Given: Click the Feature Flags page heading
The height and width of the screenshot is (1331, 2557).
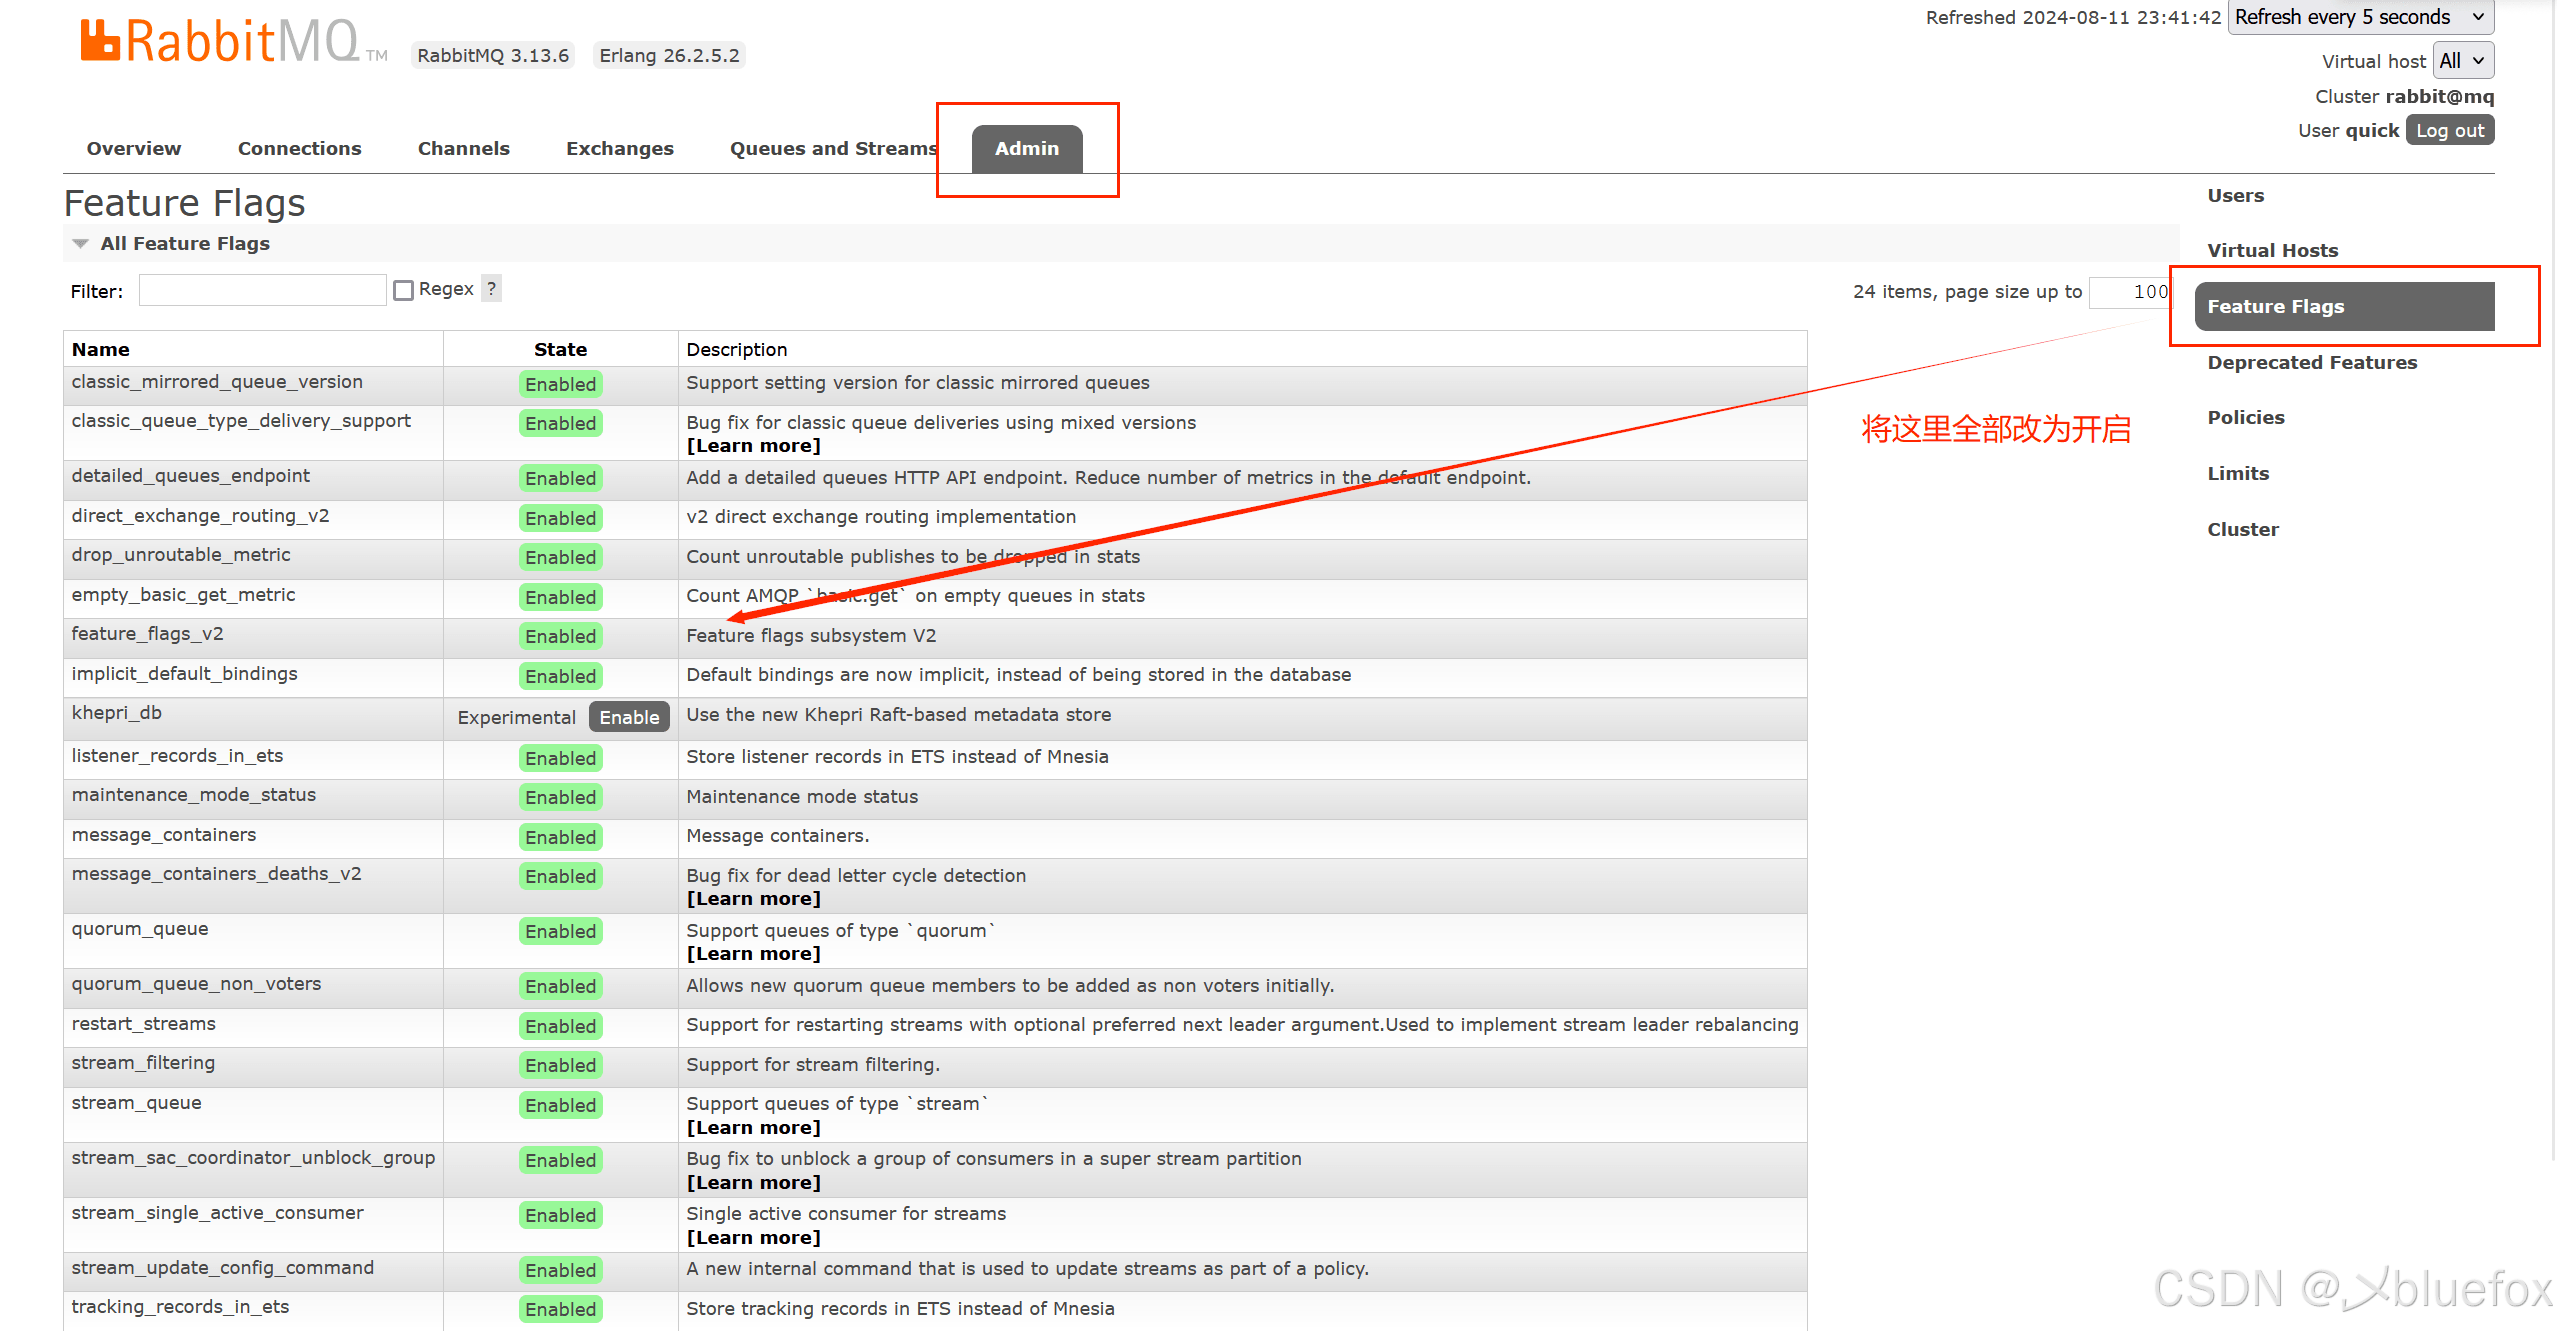Looking at the screenshot, I should (x=184, y=203).
